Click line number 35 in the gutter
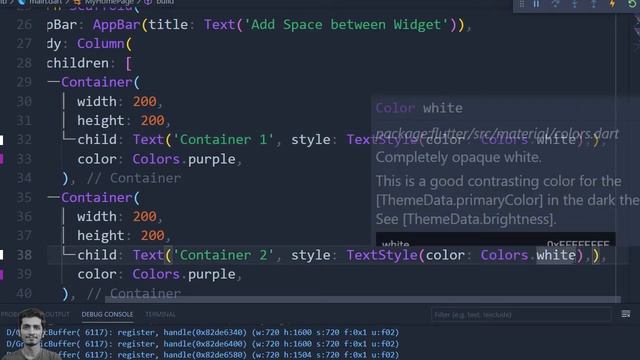 point(24,198)
